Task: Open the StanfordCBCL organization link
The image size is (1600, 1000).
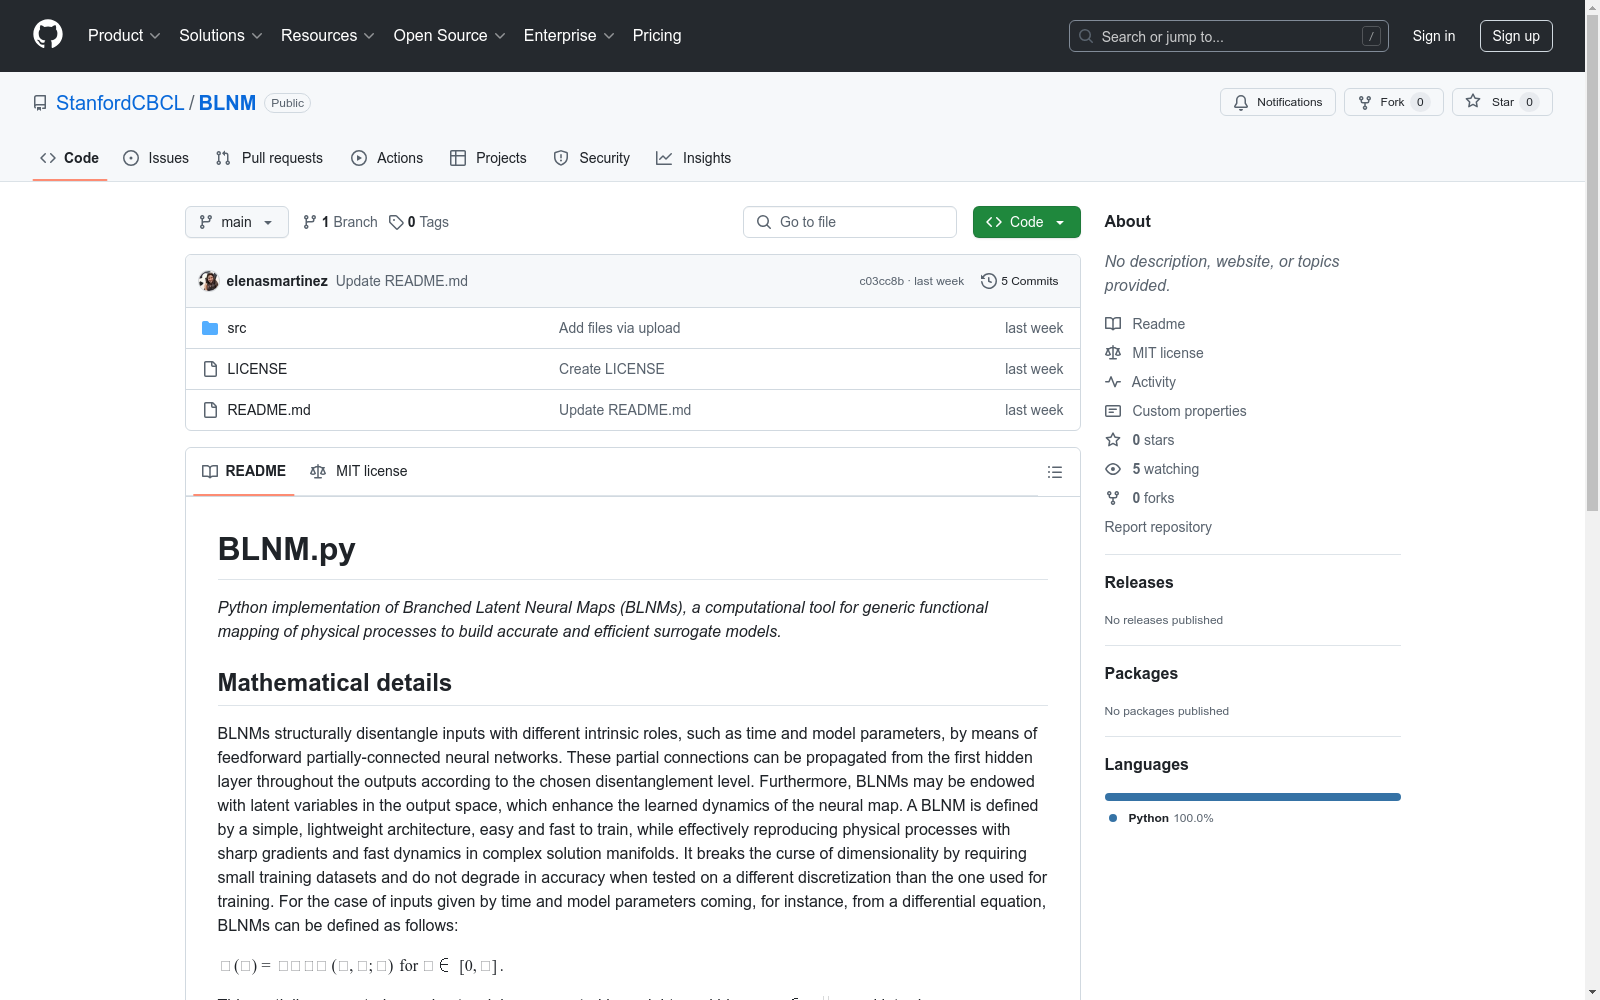Action: coord(120,103)
